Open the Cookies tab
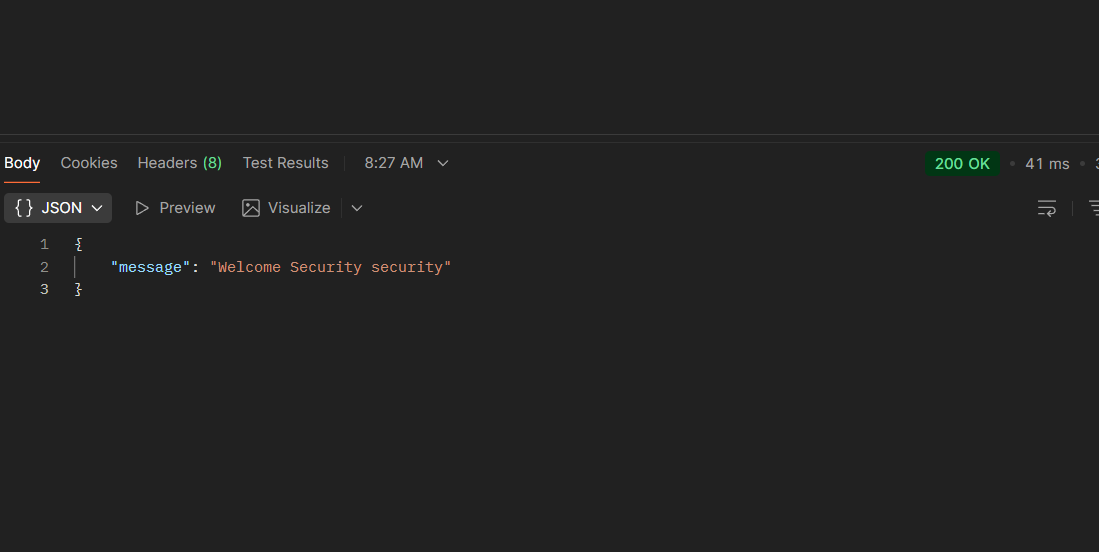The width and height of the screenshot is (1099, 552). [x=89, y=163]
